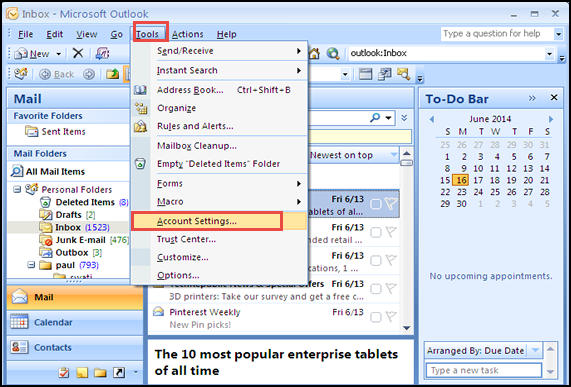Viewport: 571px width, 387px height.
Task: Click the Back navigation button
Action: click(56, 74)
